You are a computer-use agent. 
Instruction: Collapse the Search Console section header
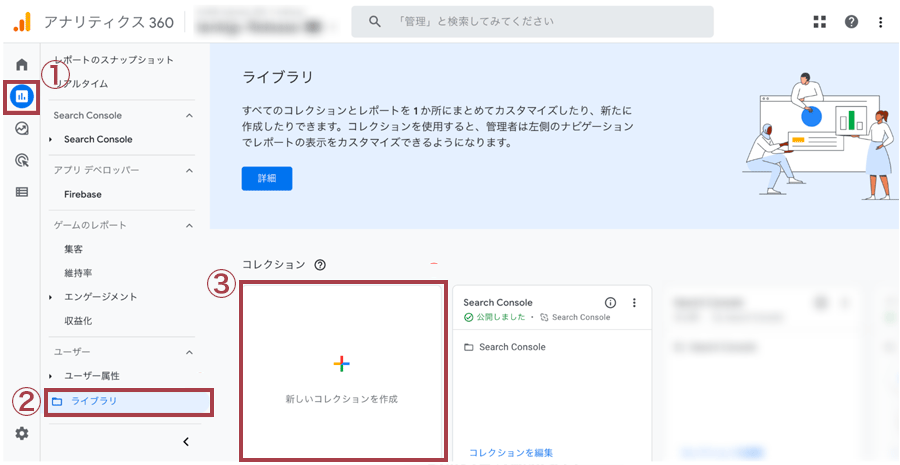tap(189, 116)
